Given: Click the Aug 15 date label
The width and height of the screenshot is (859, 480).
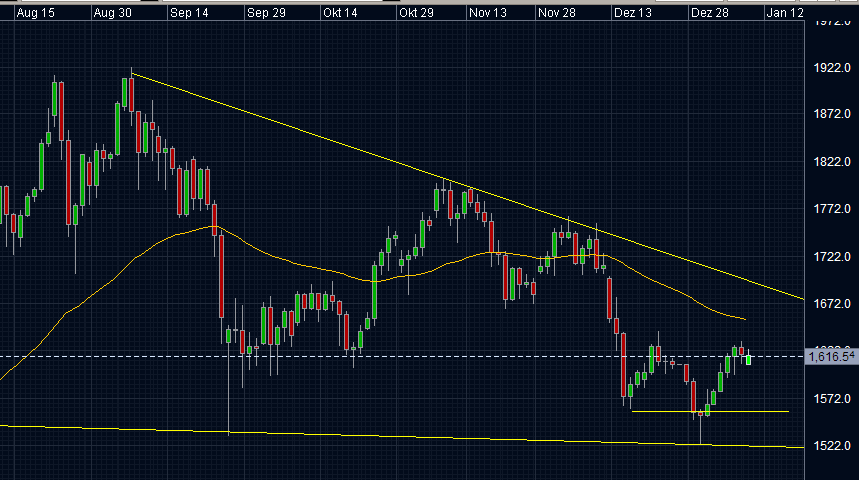Looking at the screenshot, I should [36, 13].
